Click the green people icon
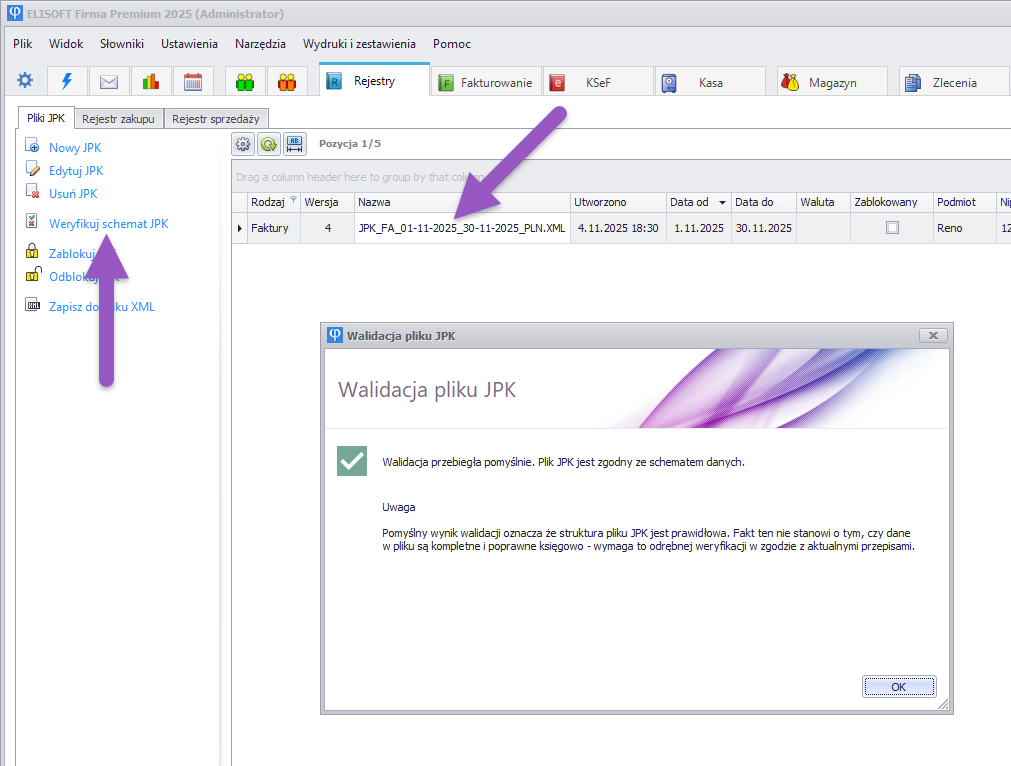This screenshot has width=1011, height=766. [x=245, y=82]
